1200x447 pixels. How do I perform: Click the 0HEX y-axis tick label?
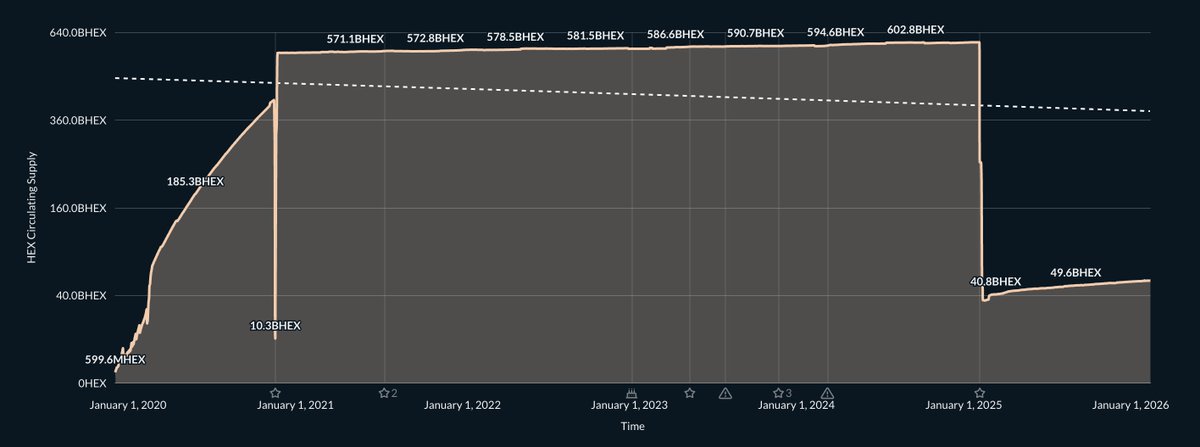[x=92, y=384]
